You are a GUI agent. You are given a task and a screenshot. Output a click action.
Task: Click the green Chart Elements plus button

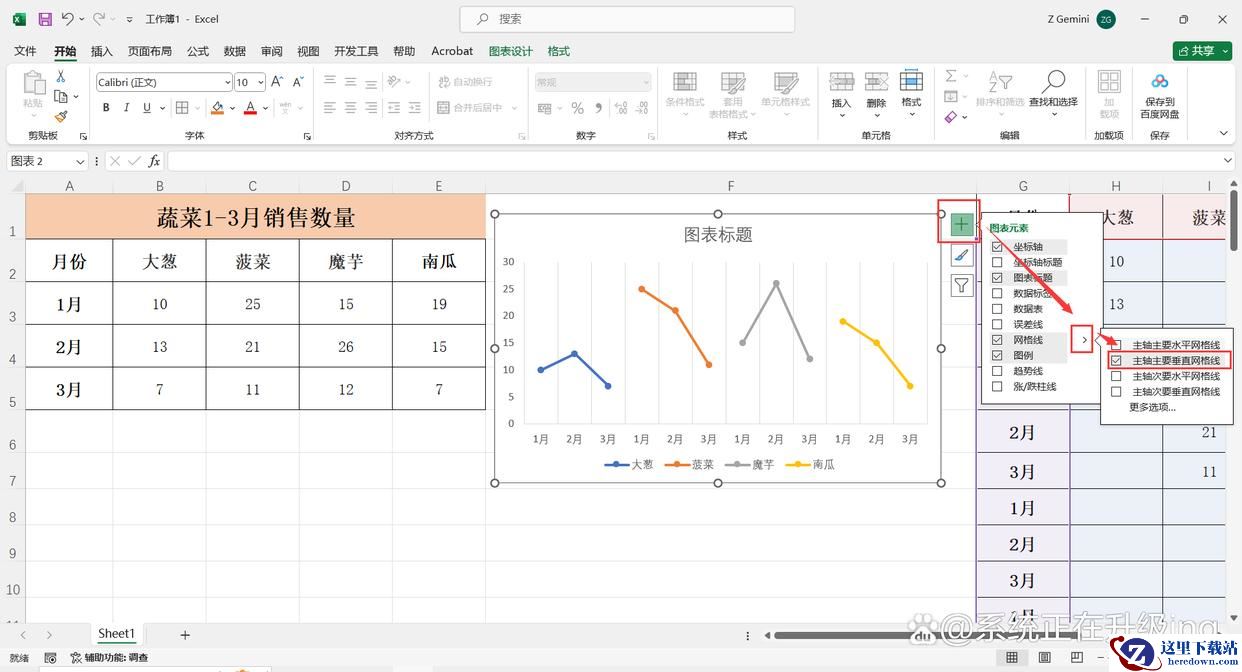[961, 224]
